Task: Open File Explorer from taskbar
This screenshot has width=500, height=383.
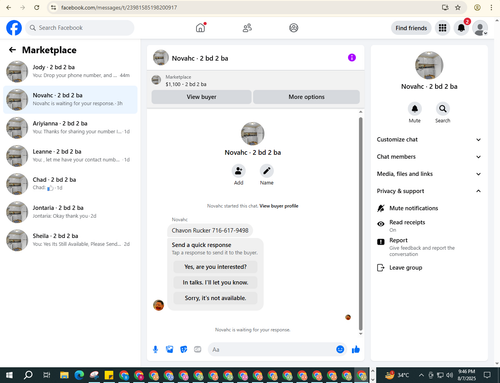Action: click(x=64, y=375)
